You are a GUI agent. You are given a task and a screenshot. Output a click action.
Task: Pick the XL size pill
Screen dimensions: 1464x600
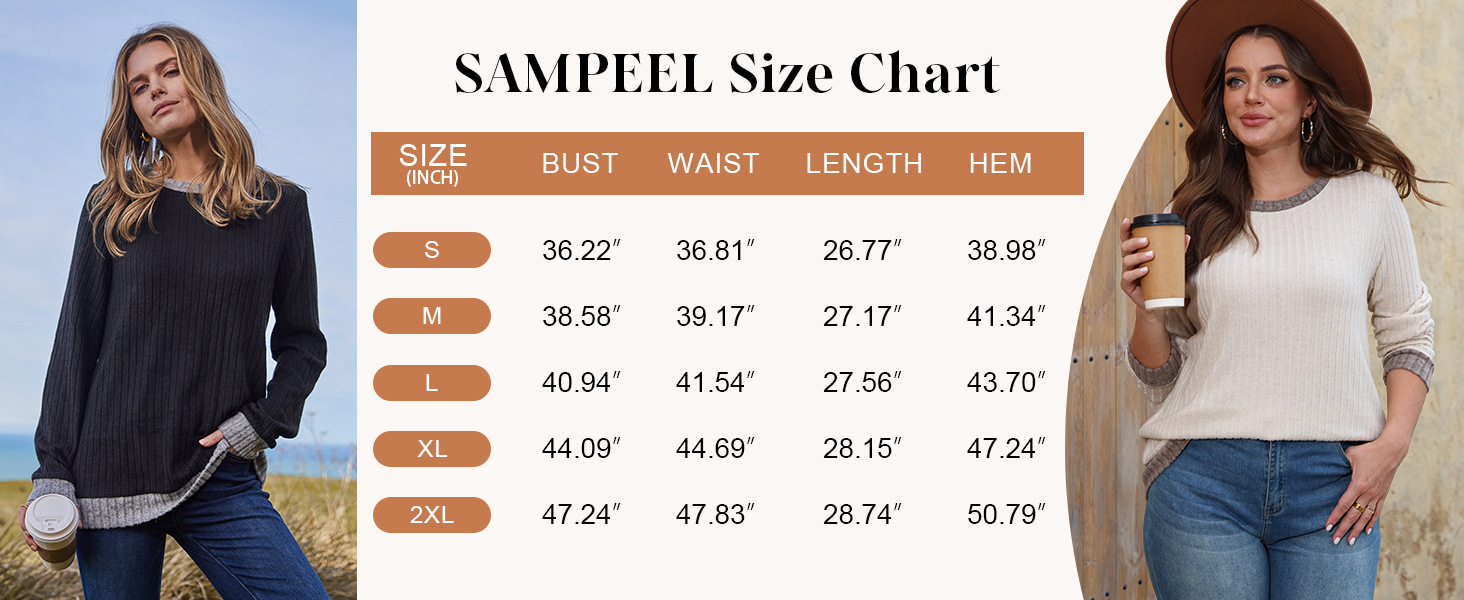432,449
